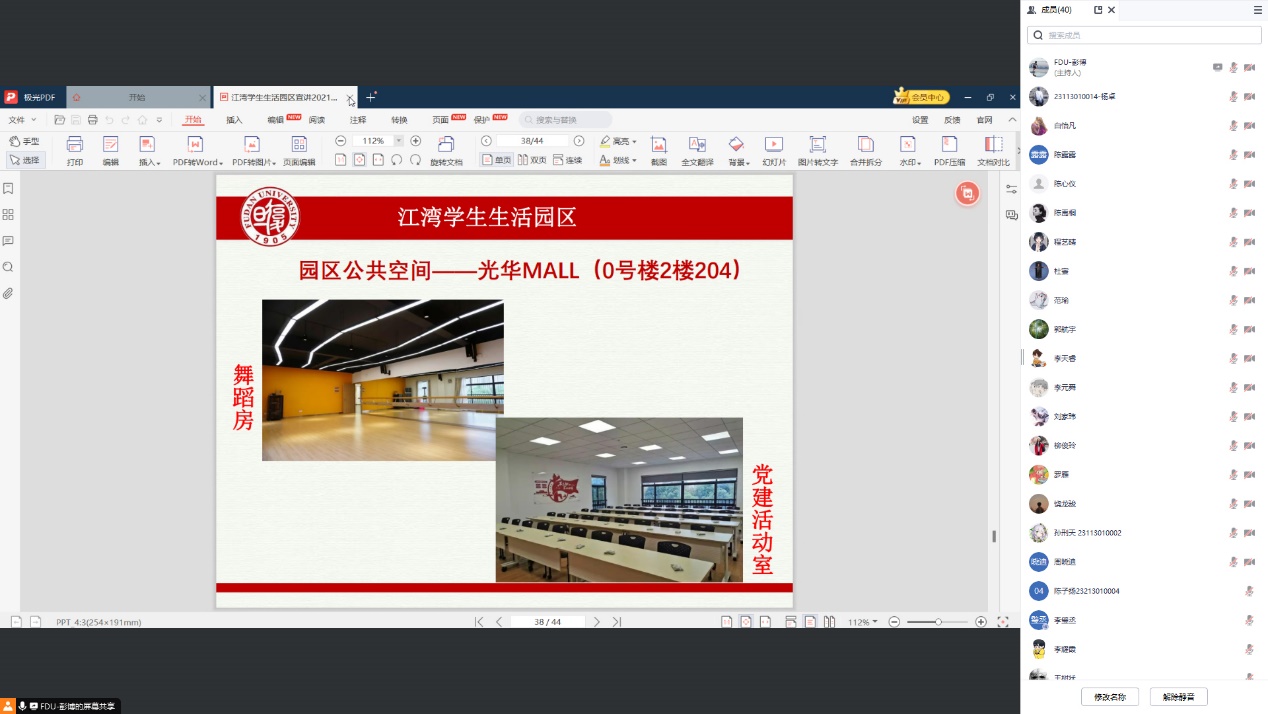The height and width of the screenshot is (714, 1268).
Task: Click the zoom in plus button in ribbon
Action: [x=416, y=141]
